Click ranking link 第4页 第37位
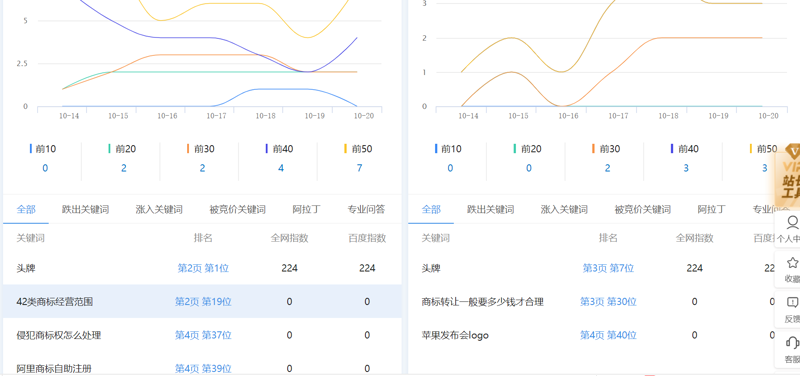The width and height of the screenshot is (800, 376). tap(203, 335)
